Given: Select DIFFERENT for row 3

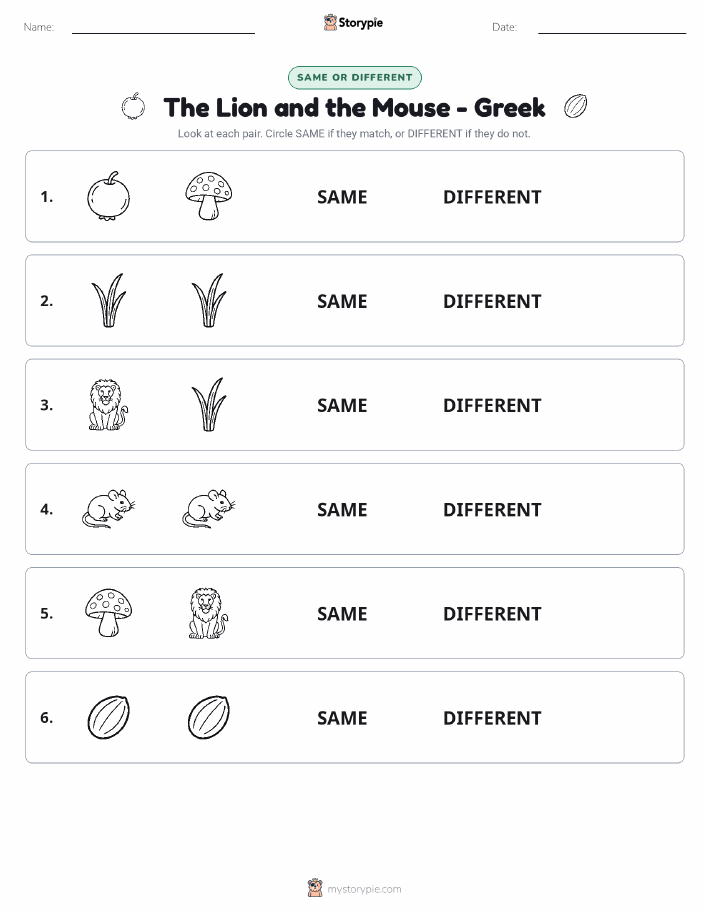Looking at the screenshot, I should pos(492,405).
